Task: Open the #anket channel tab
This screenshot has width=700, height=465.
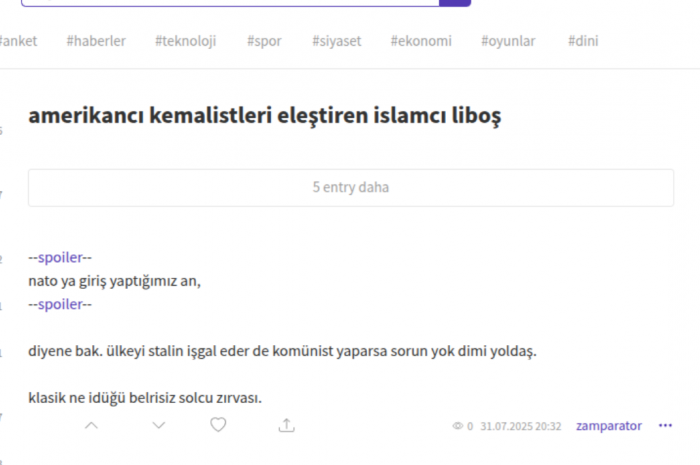Action: [x=18, y=41]
